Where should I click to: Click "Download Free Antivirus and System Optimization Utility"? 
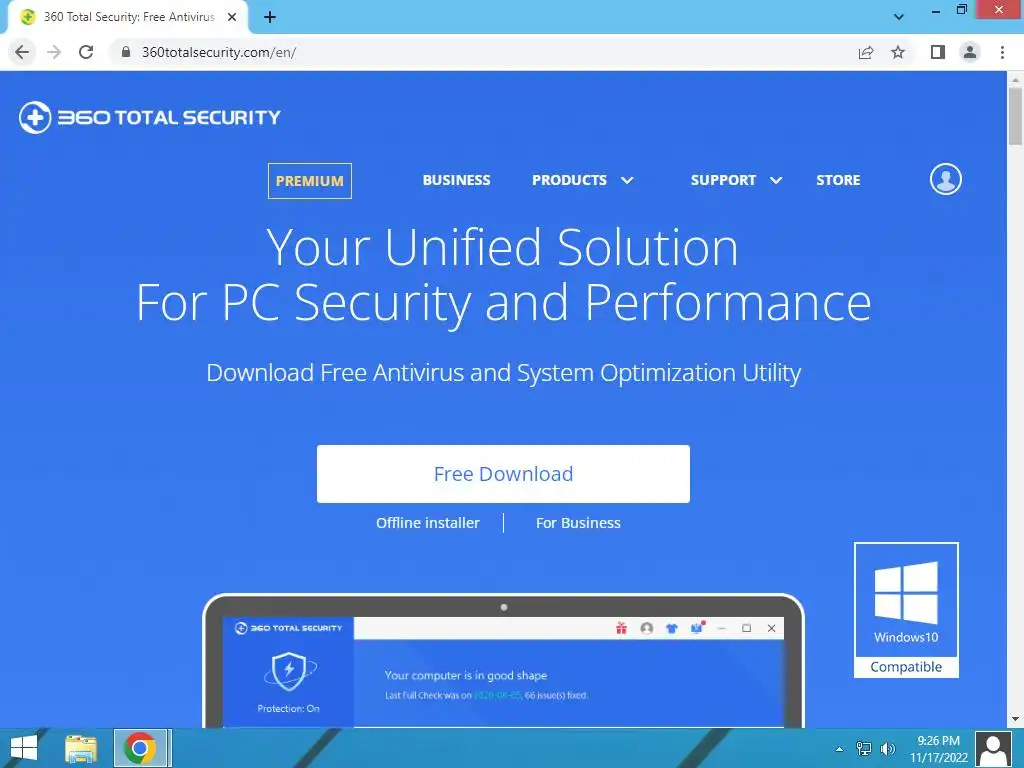click(x=504, y=373)
